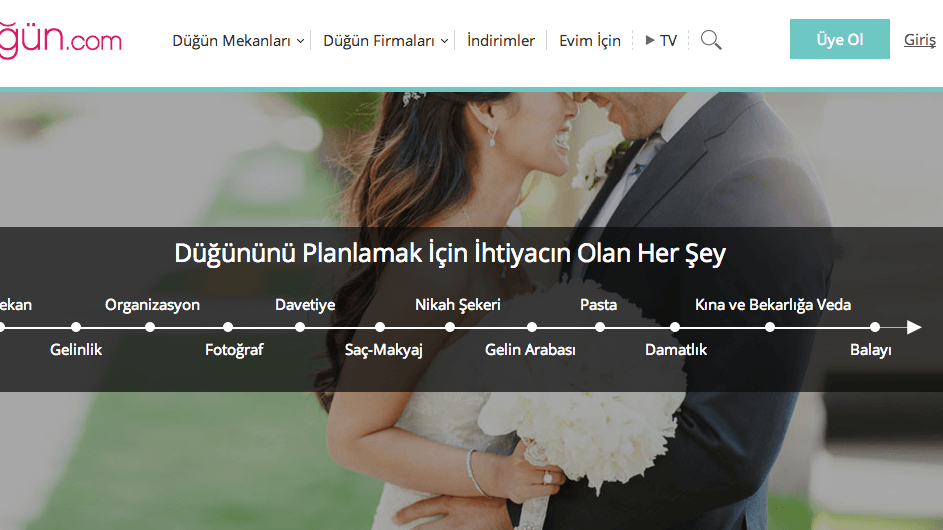This screenshot has width=943, height=530.
Task: Click the timeline dot above Damatlık
Action: coord(675,327)
